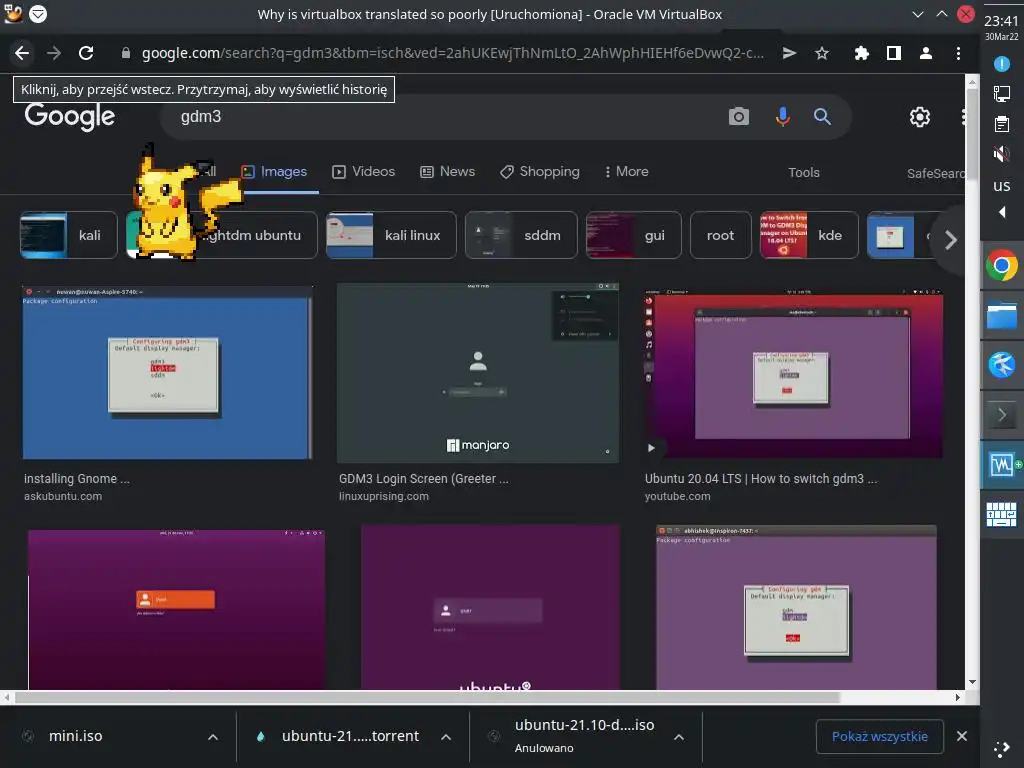Go back with the browser back arrow
The image size is (1024, 768).
click(22, 53)
